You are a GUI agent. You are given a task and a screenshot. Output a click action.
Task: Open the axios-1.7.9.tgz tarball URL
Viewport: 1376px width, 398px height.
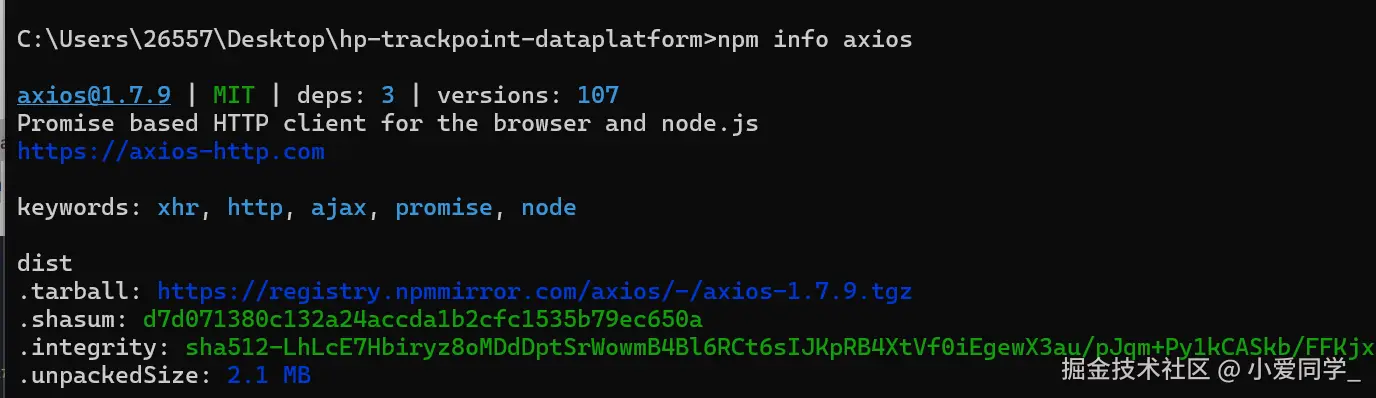coord(535,292)
